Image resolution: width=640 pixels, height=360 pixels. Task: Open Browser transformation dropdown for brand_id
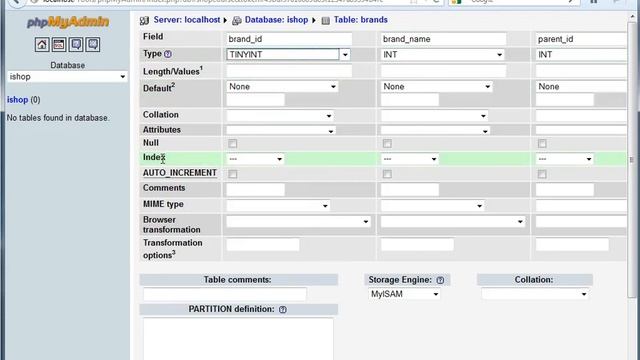click(298, 221)
